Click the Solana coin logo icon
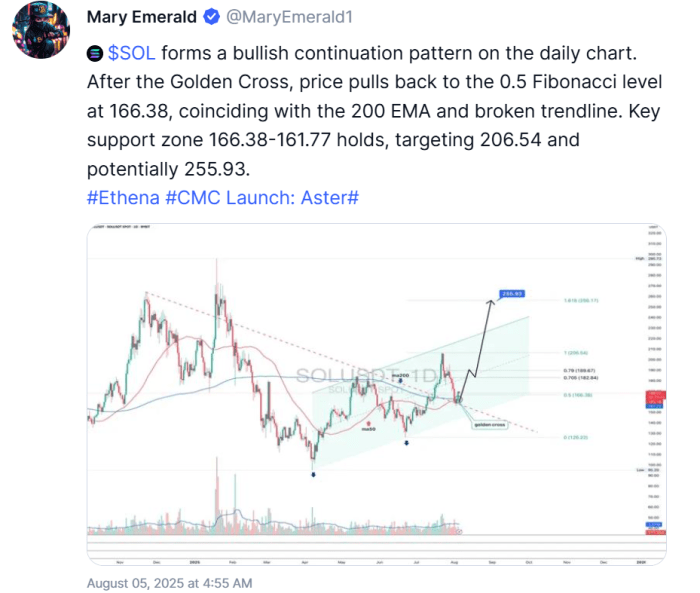This screenshot has height=593, width=700. (95, 54)
